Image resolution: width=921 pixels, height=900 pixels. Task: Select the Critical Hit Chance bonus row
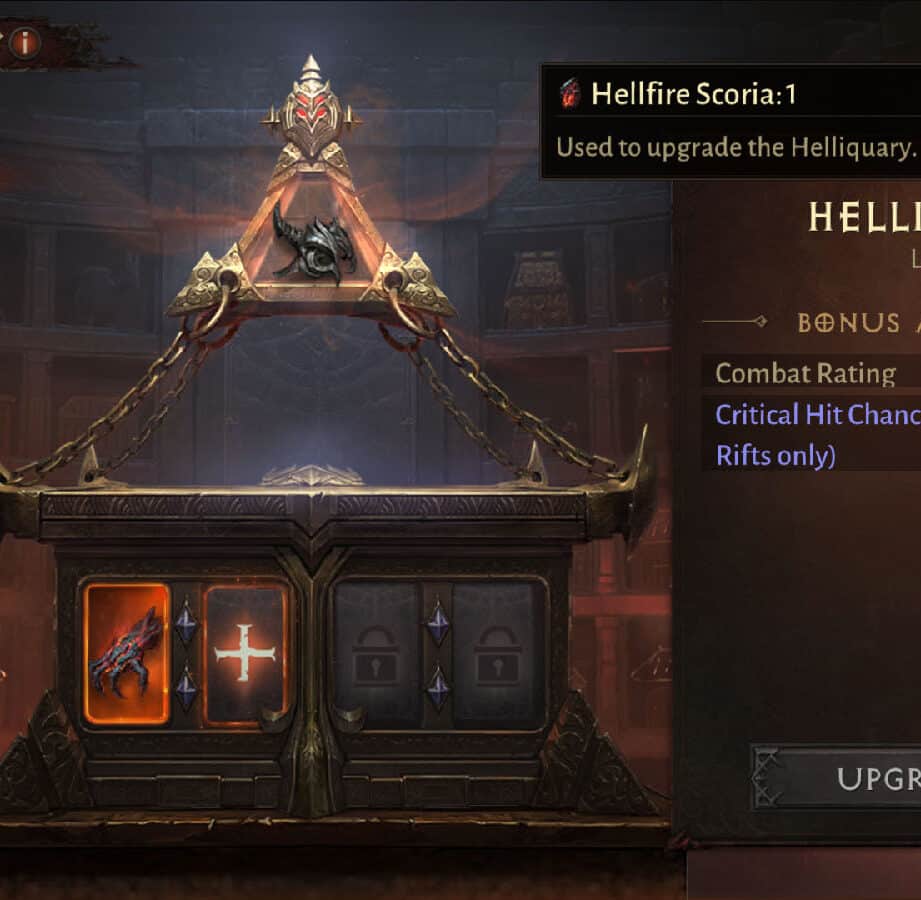coord(811,435)
